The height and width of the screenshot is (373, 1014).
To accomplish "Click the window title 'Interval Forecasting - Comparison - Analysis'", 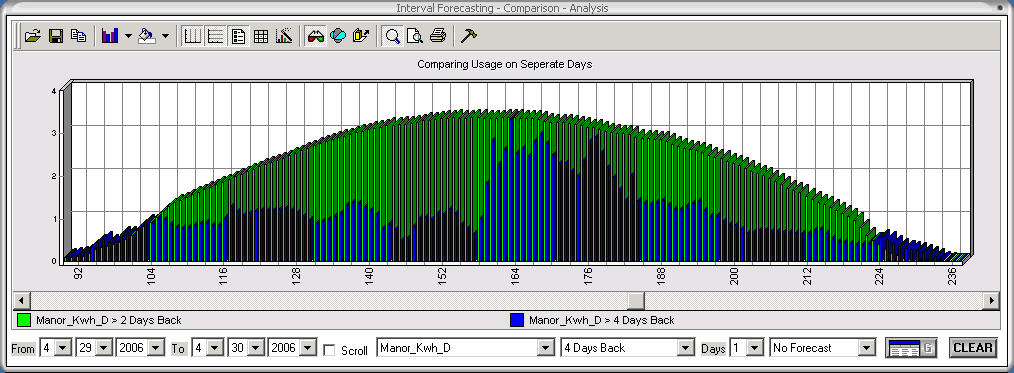I will pyautogui.click(x=502, y=8).
